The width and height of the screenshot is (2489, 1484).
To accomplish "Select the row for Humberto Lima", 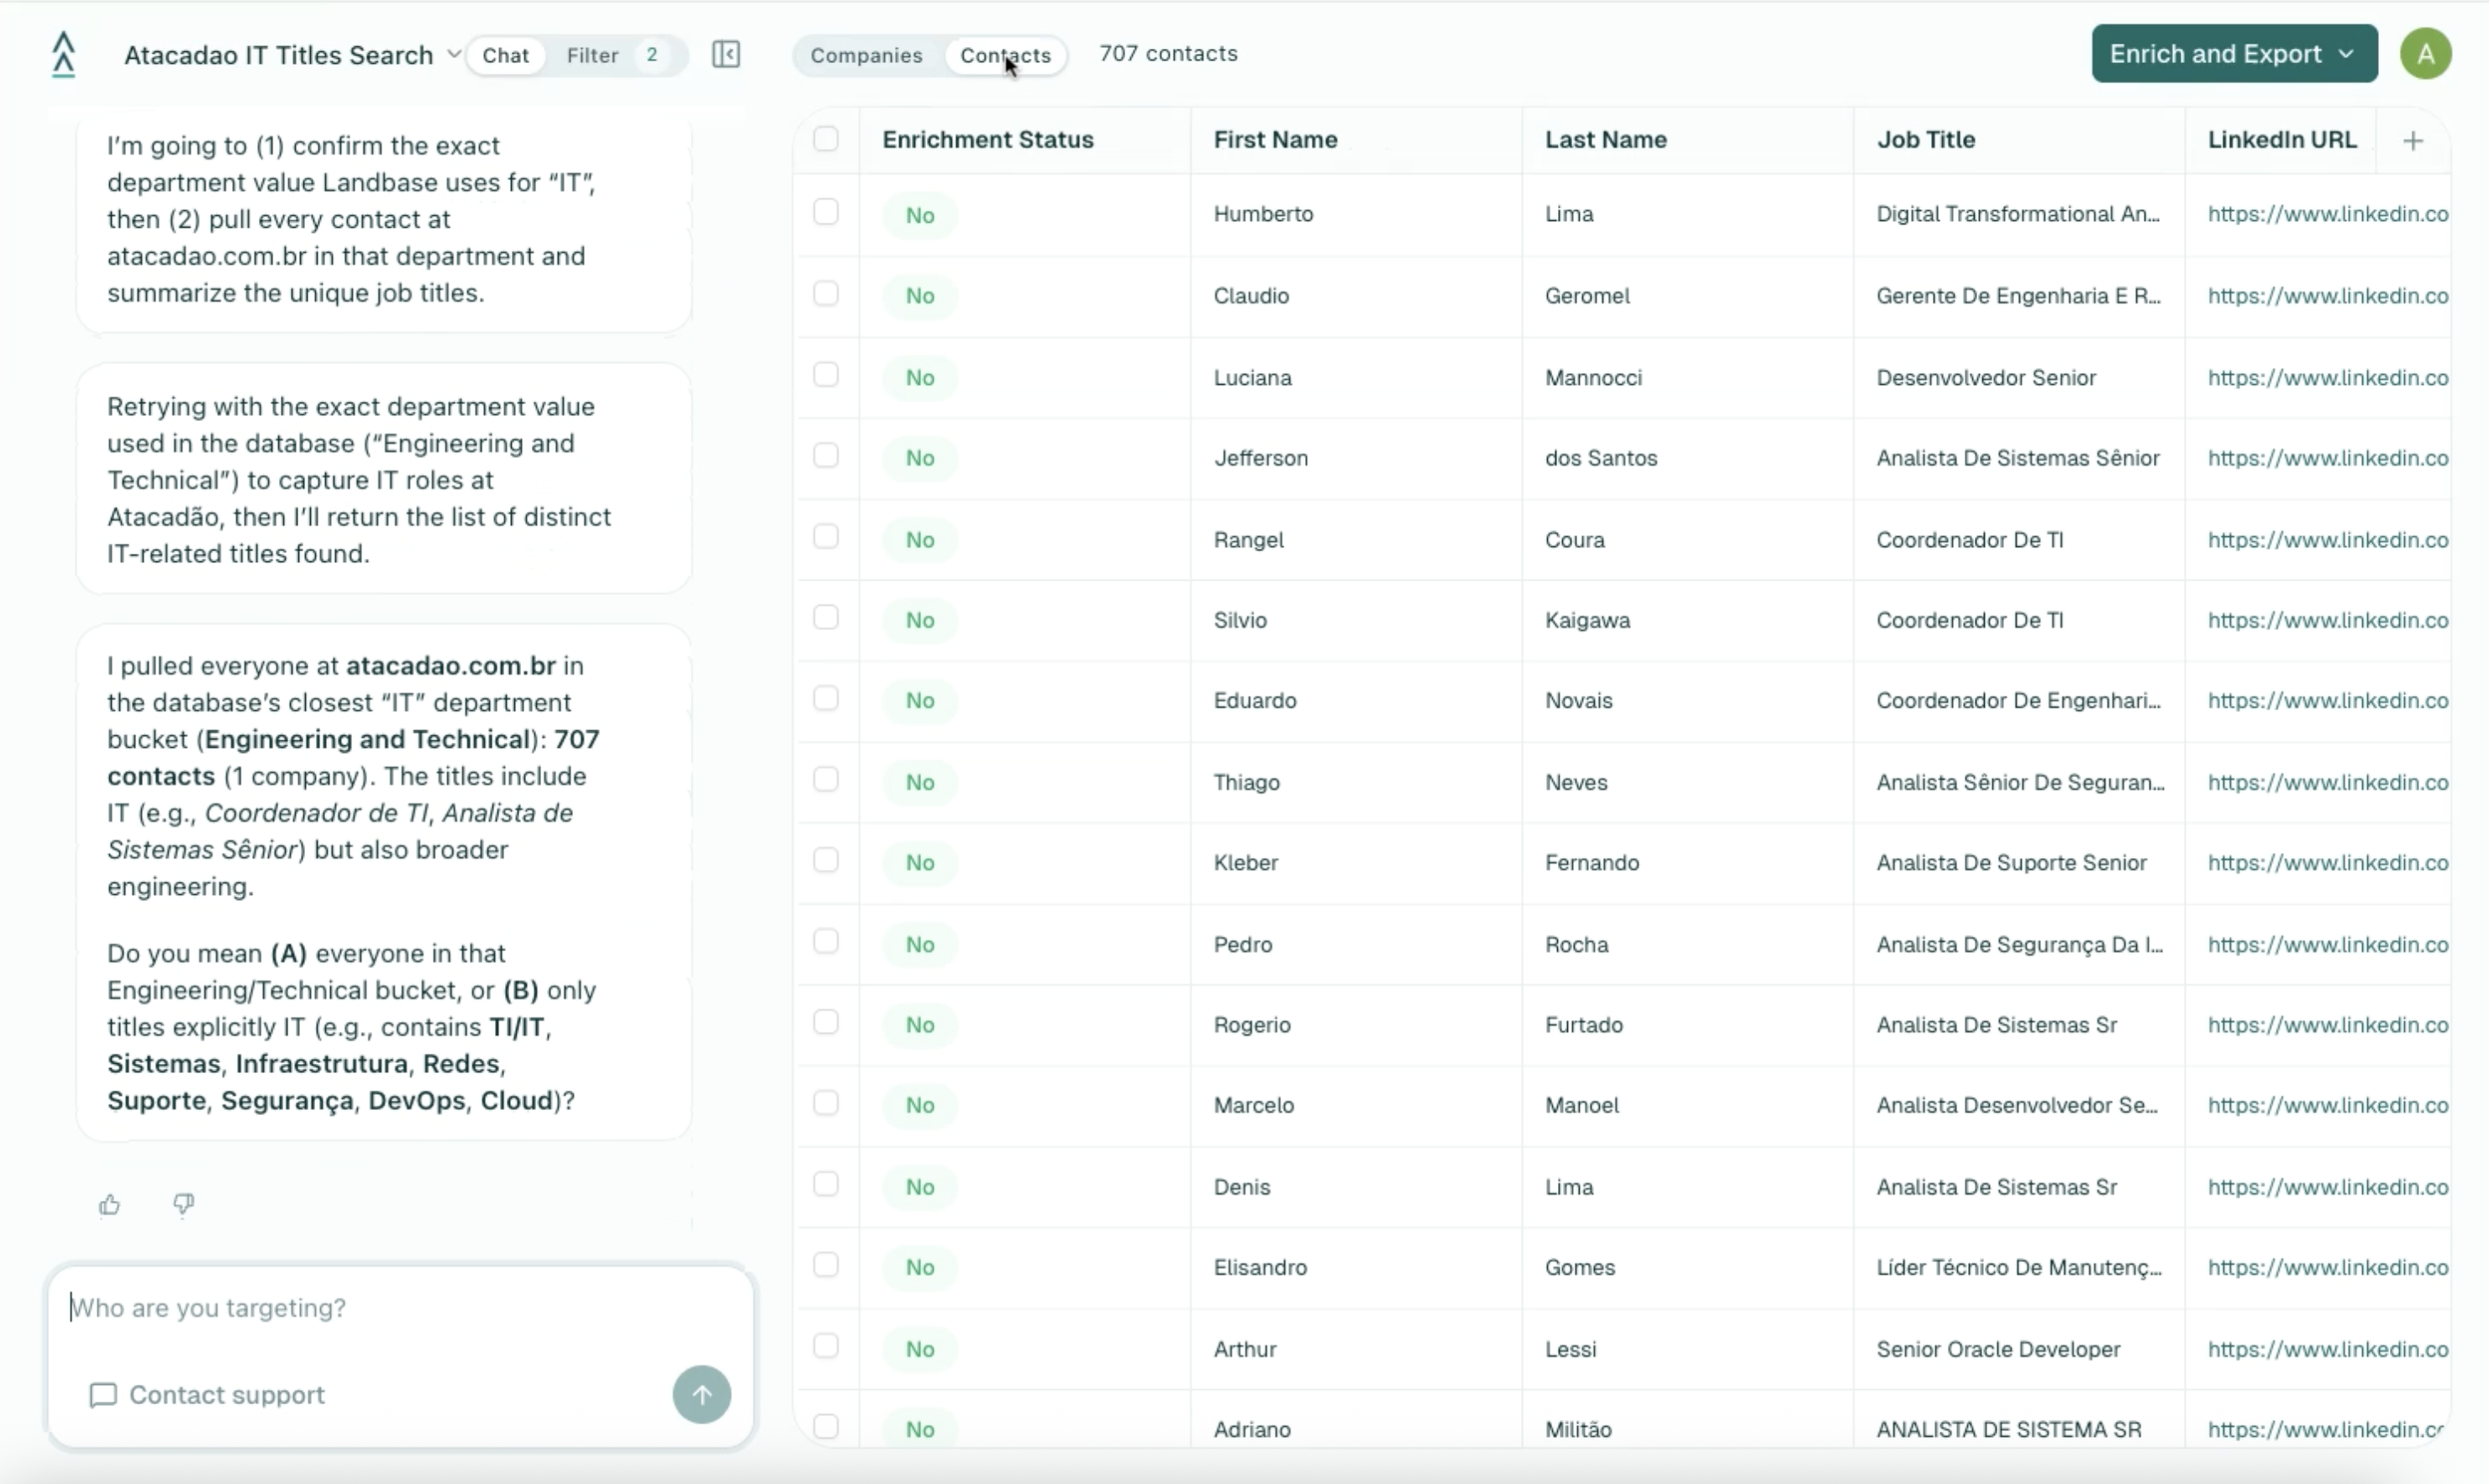I will click(x=825, y=211).
